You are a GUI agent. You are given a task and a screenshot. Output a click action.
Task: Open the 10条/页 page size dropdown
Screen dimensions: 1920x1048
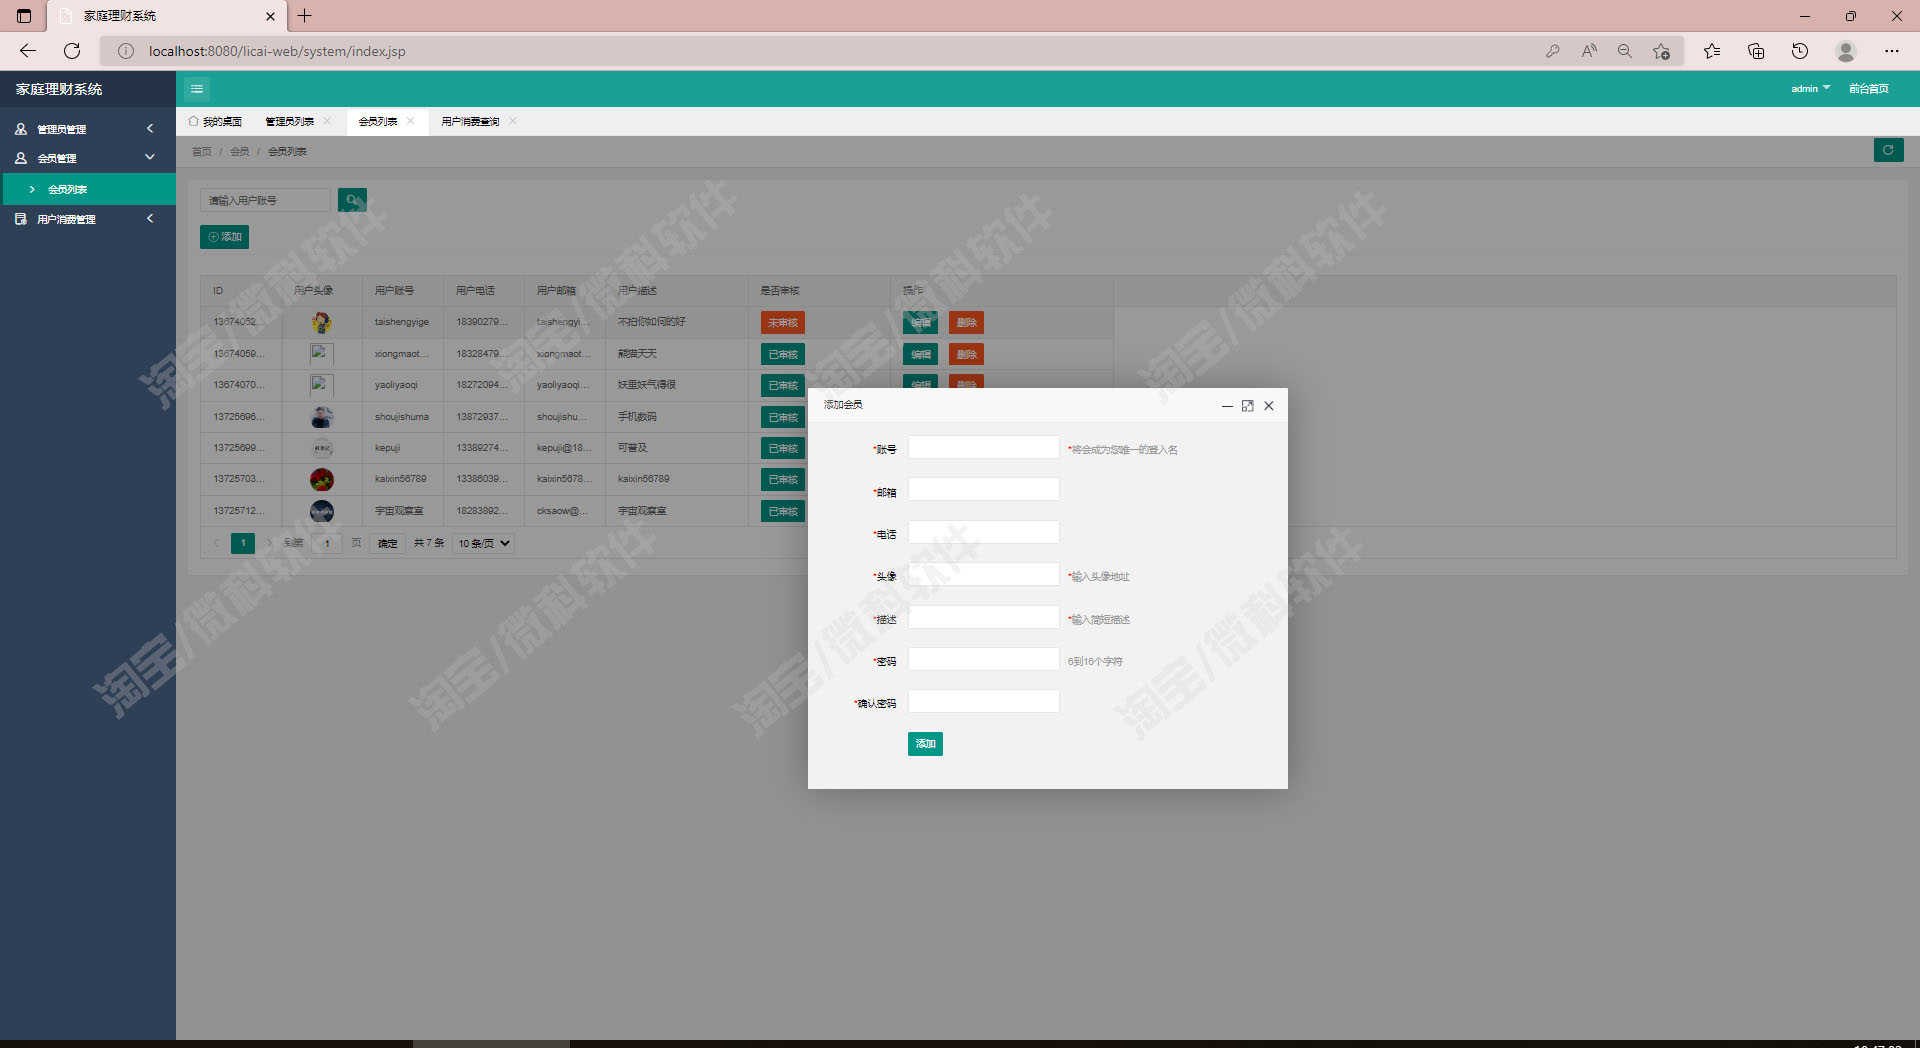point(484,543)
